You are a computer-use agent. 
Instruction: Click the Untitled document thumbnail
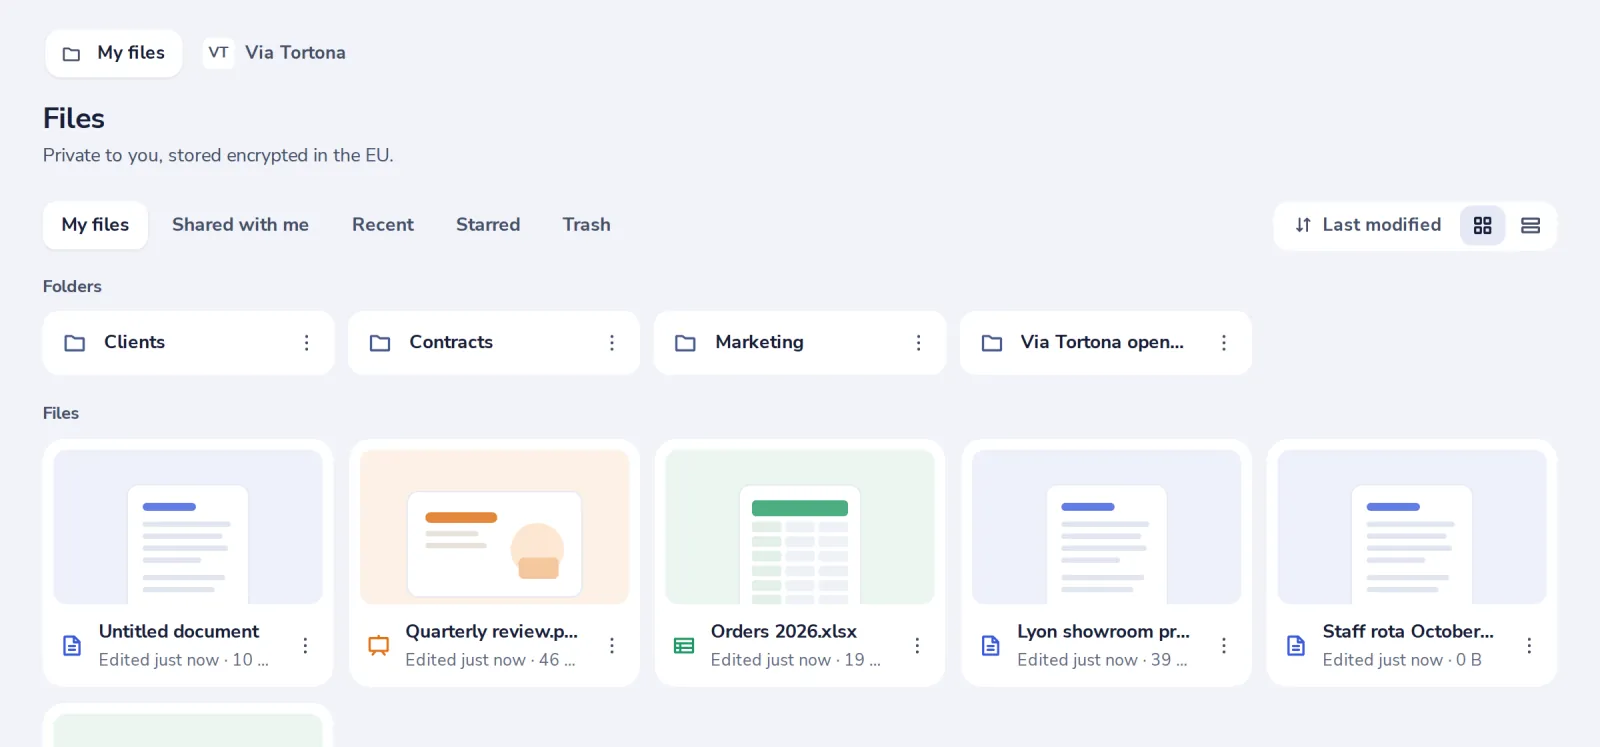point(188,527)
